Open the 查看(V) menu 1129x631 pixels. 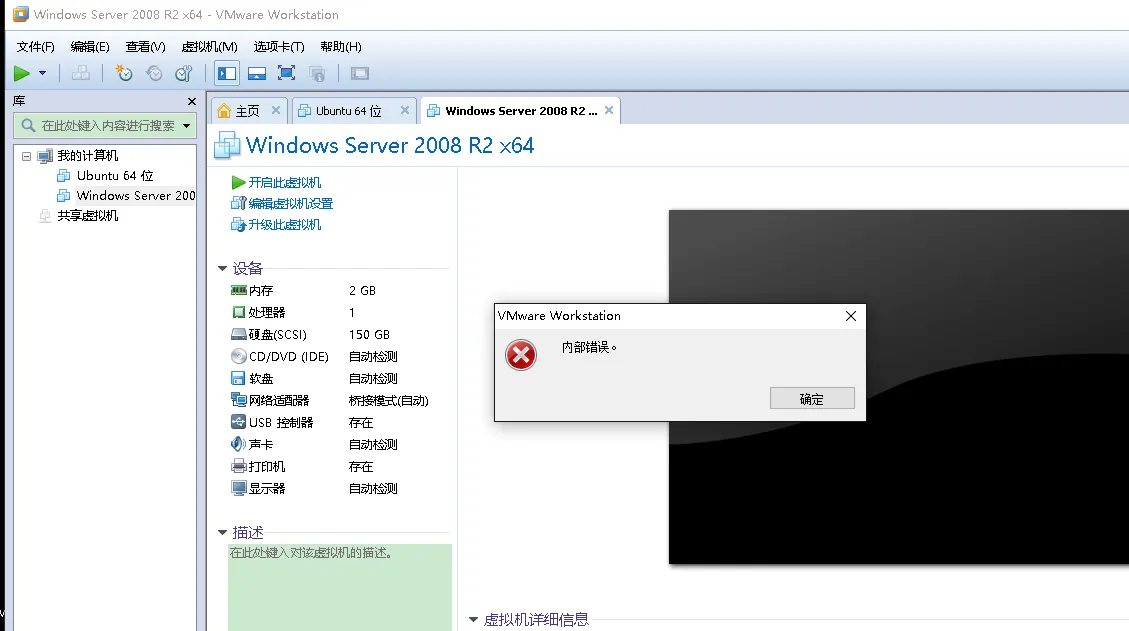point(145,47)
